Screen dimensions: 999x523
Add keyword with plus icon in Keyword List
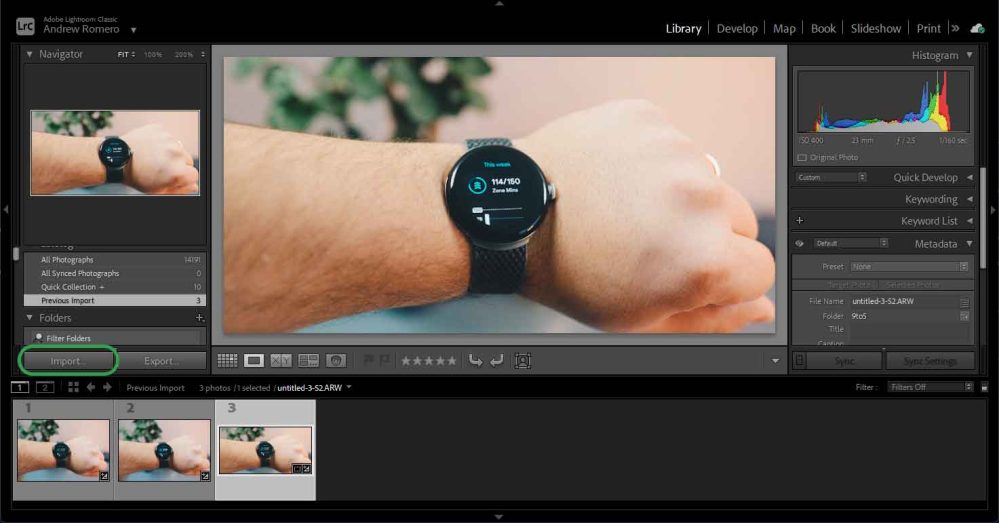[x=799, y=221]
